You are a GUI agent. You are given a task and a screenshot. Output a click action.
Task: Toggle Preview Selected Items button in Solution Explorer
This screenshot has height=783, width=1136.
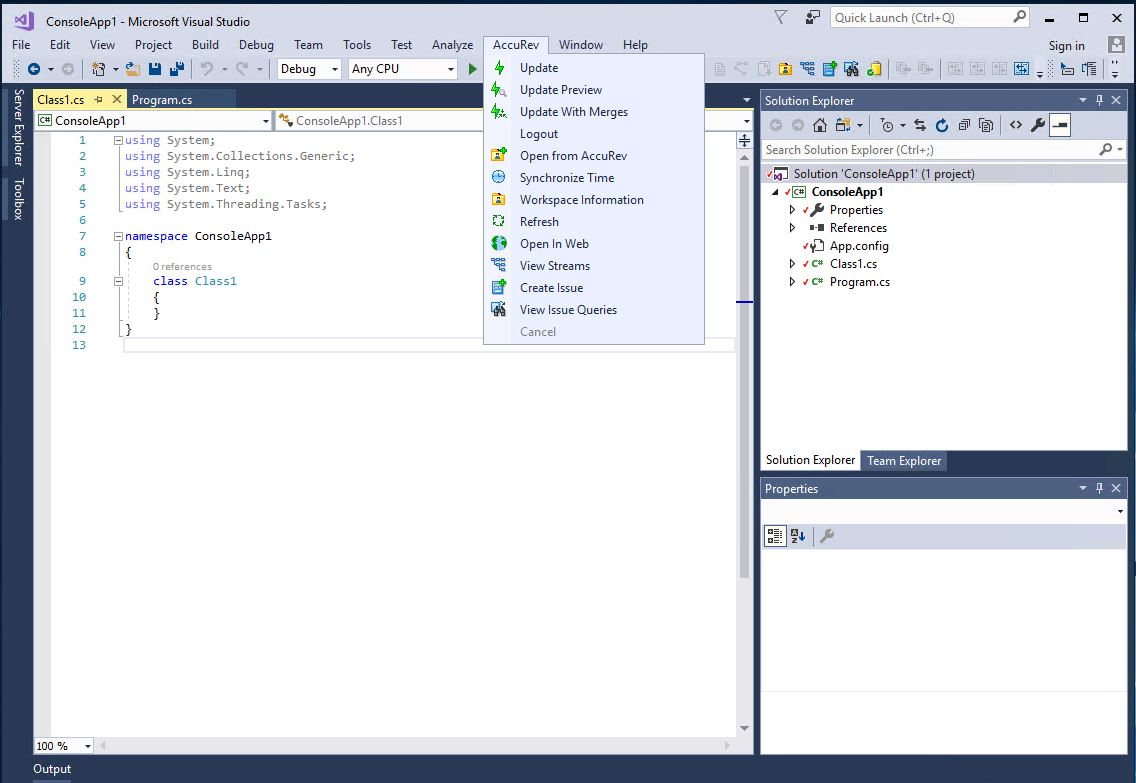click(1060, 125)
